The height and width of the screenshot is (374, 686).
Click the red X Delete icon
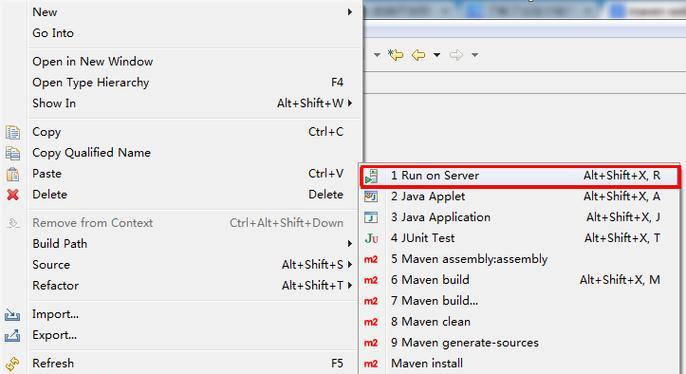(x=13, y=195)
